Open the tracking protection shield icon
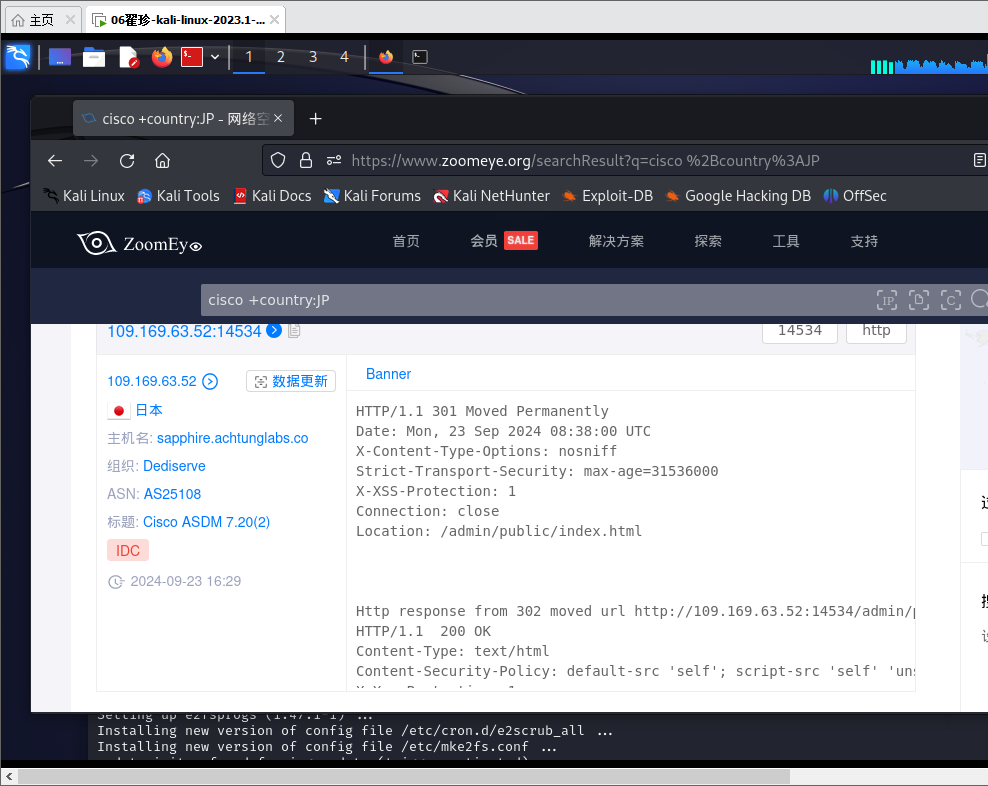Viewport: 988px width, 786px height. coord(278,161)
